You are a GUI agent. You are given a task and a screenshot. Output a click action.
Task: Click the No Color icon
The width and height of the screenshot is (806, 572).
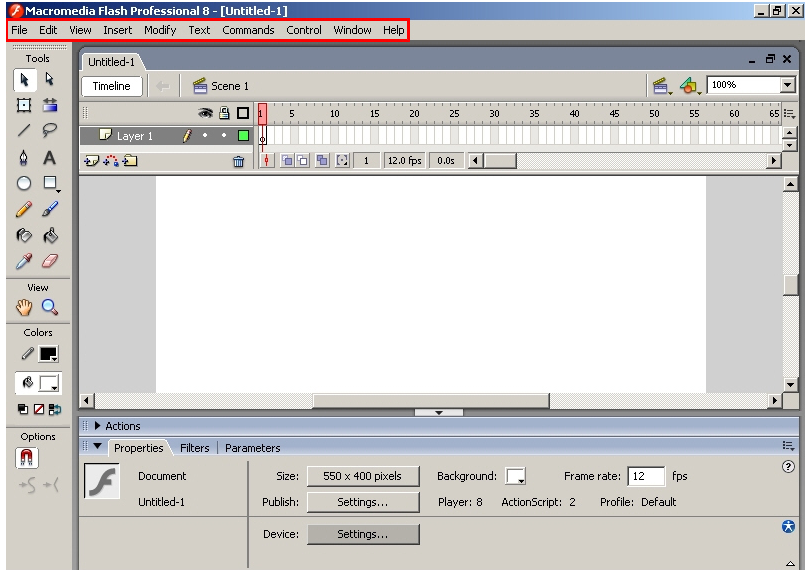(39, 410)
